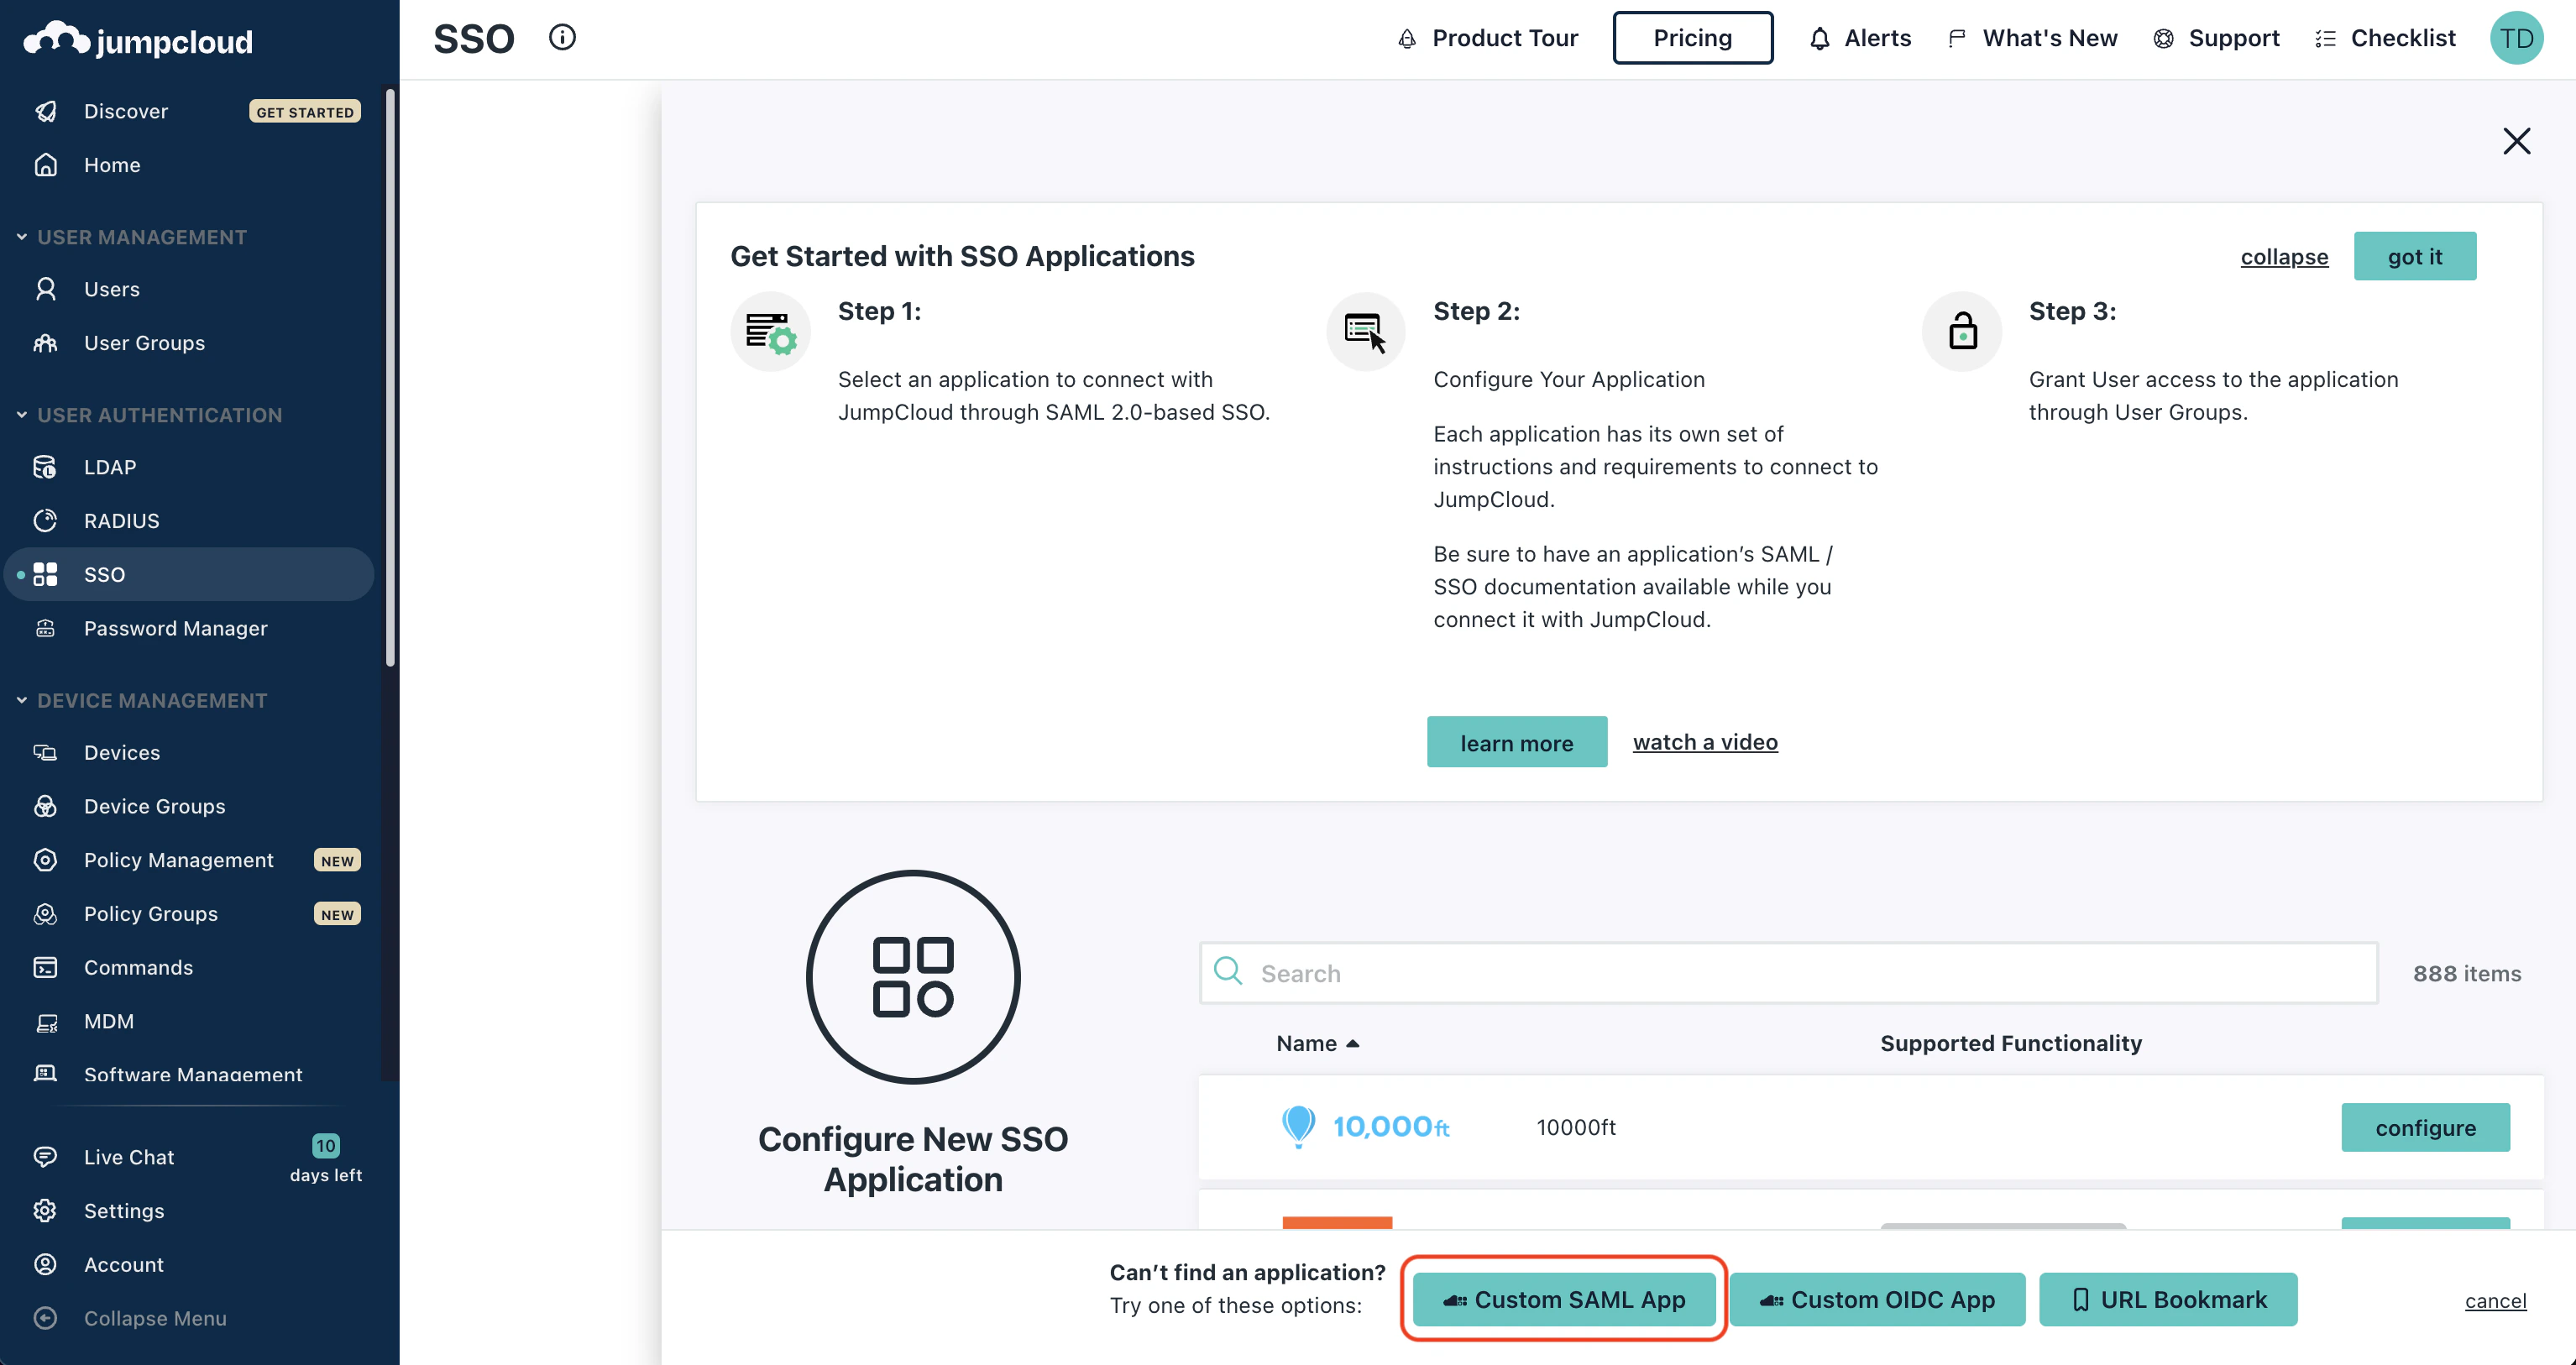Image resolution: width=2576 pixels, height=1365 pixels.
Task: Click Software Management in sidebar
Action: [192, 1074]
